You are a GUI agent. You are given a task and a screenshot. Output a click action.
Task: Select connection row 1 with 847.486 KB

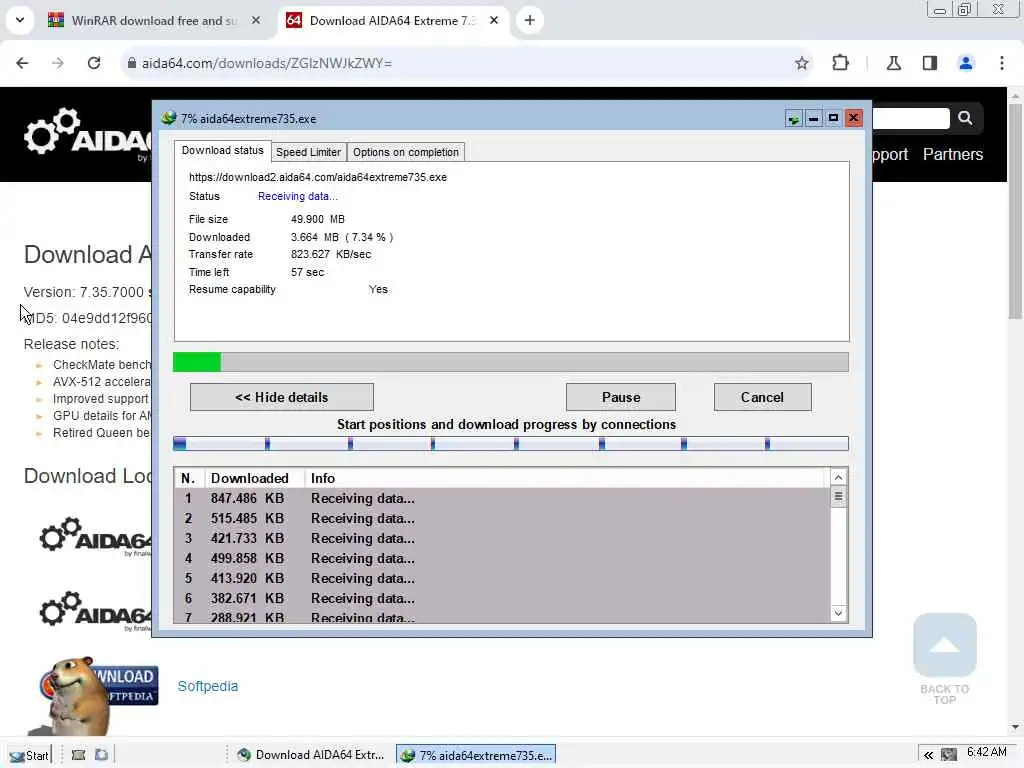coord(502,498)
